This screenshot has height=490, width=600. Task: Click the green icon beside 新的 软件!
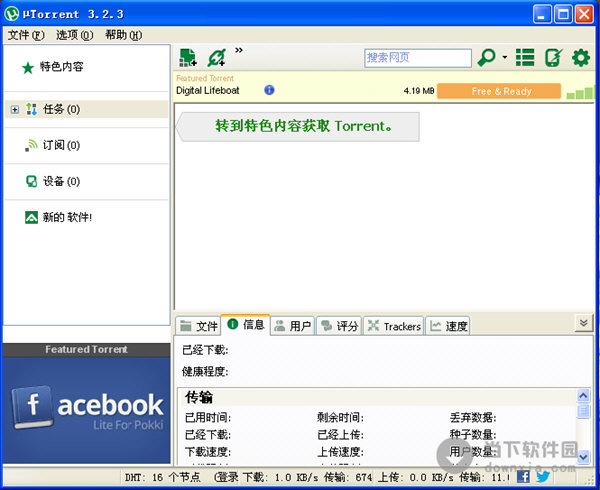pyautogui.click(x=31, y=217)
